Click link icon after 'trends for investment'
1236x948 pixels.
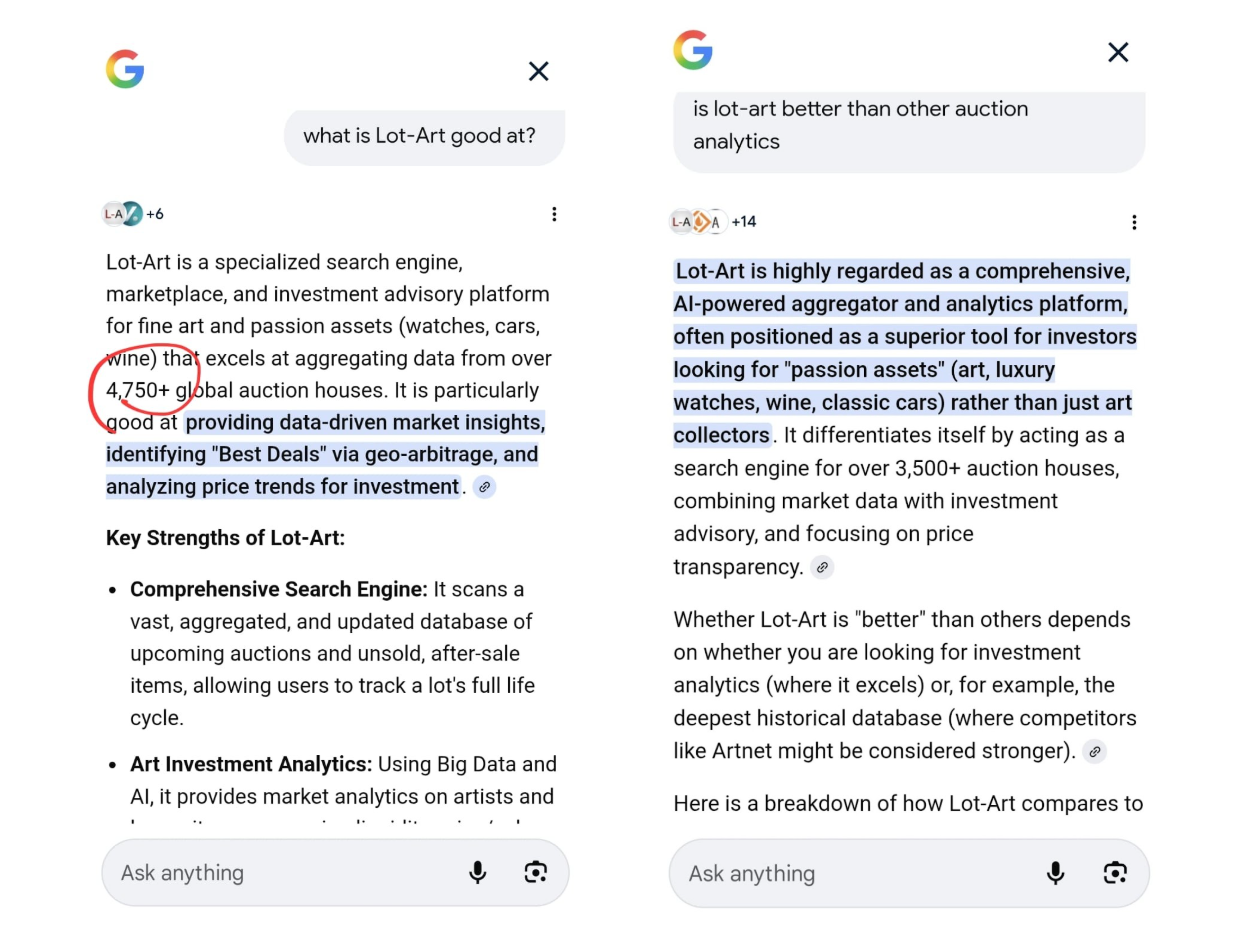coord(484,487)
